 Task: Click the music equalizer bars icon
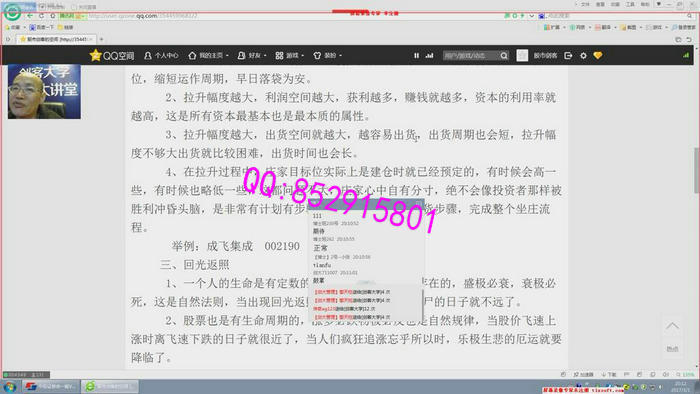429,56
